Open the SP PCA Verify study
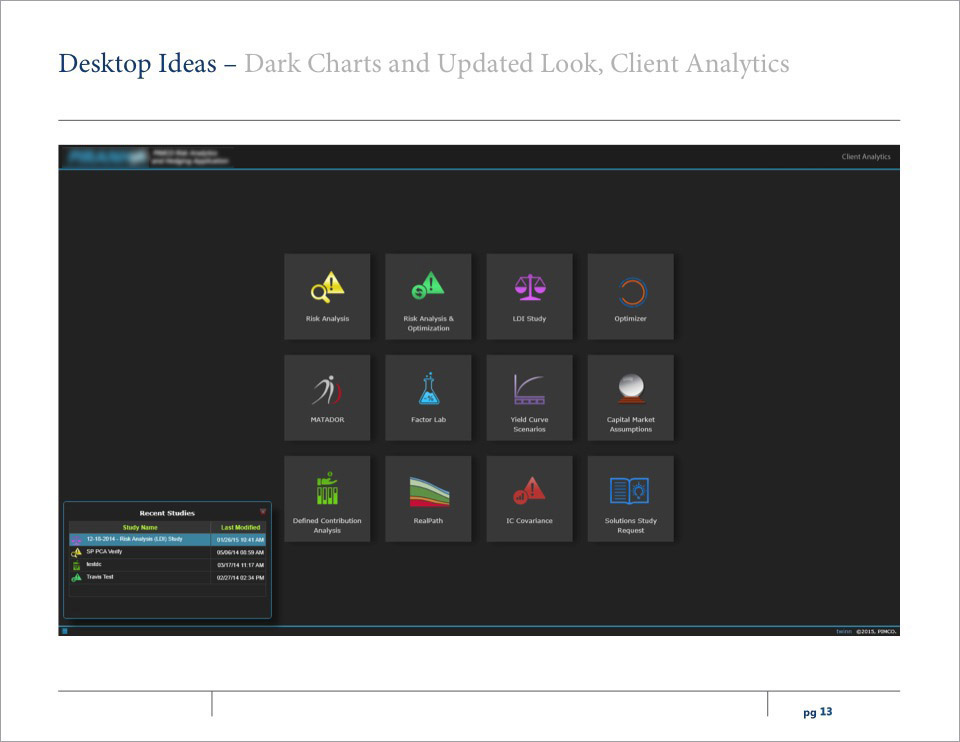Screen dimensions: 960x742 (105, 552)
